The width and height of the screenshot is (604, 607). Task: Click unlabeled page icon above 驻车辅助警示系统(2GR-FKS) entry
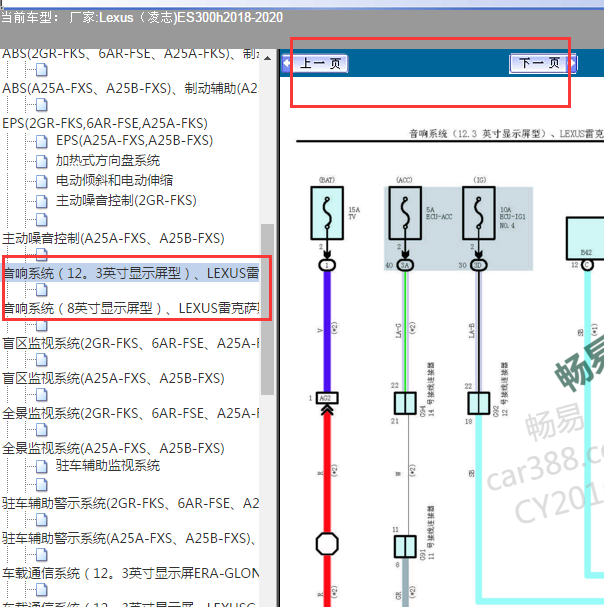tap(41, 484)
